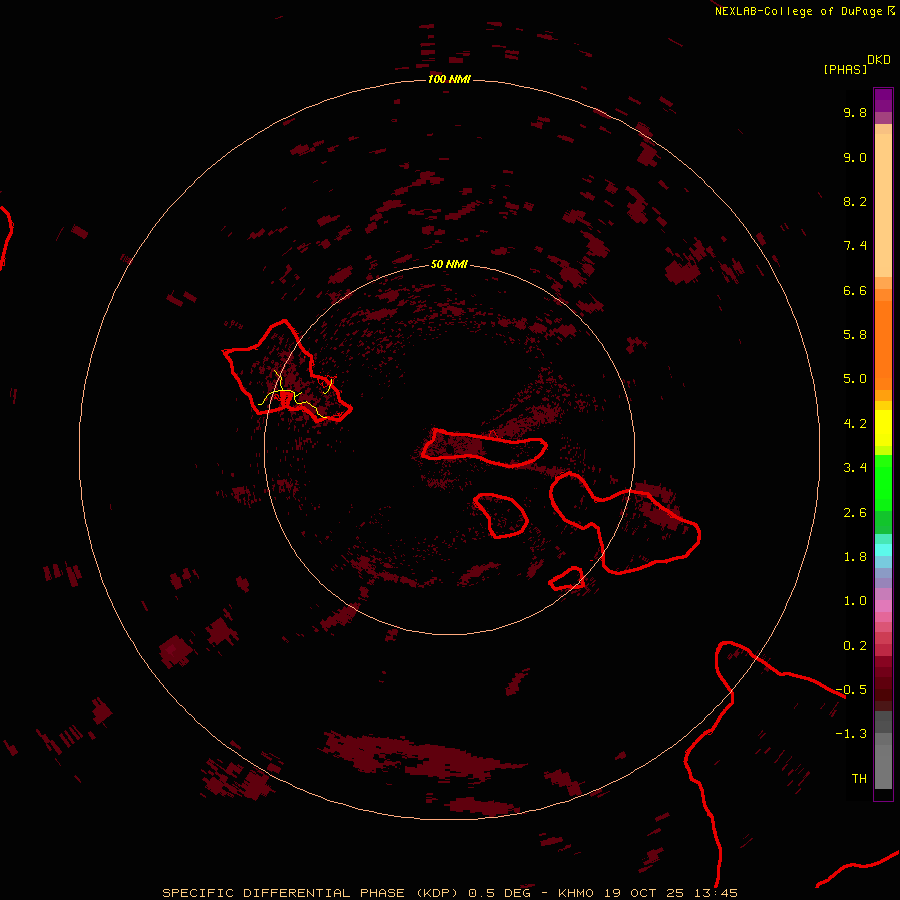900x900 pixels.
Task: Click the [PHAS] units label
Action: coord(845,69)
